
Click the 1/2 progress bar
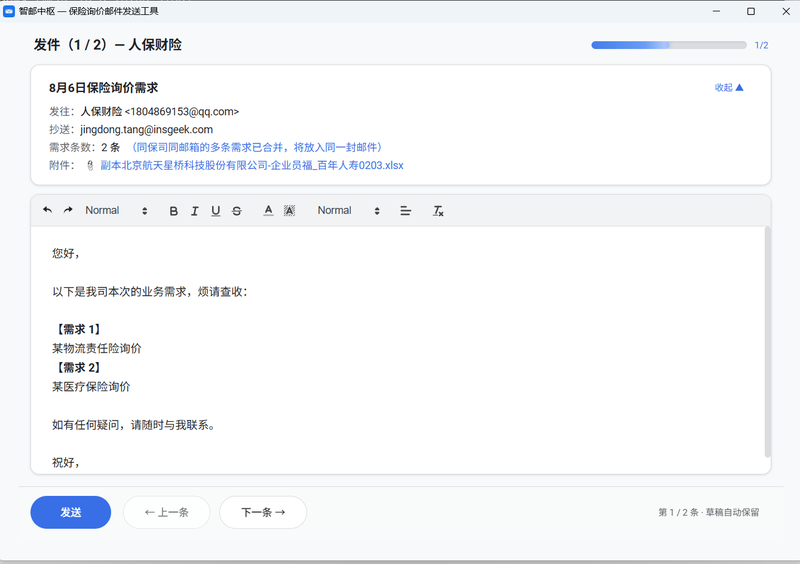(669, 45)
